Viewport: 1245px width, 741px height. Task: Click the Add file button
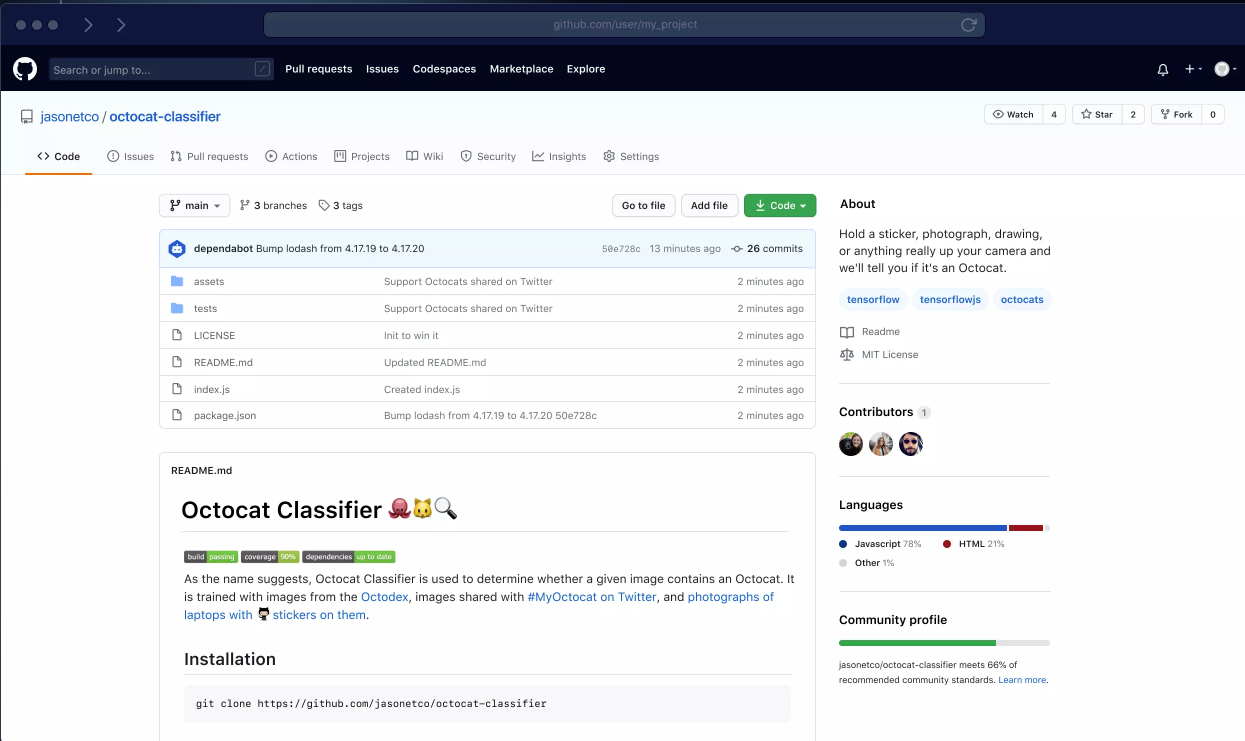(x=709, y=206)
